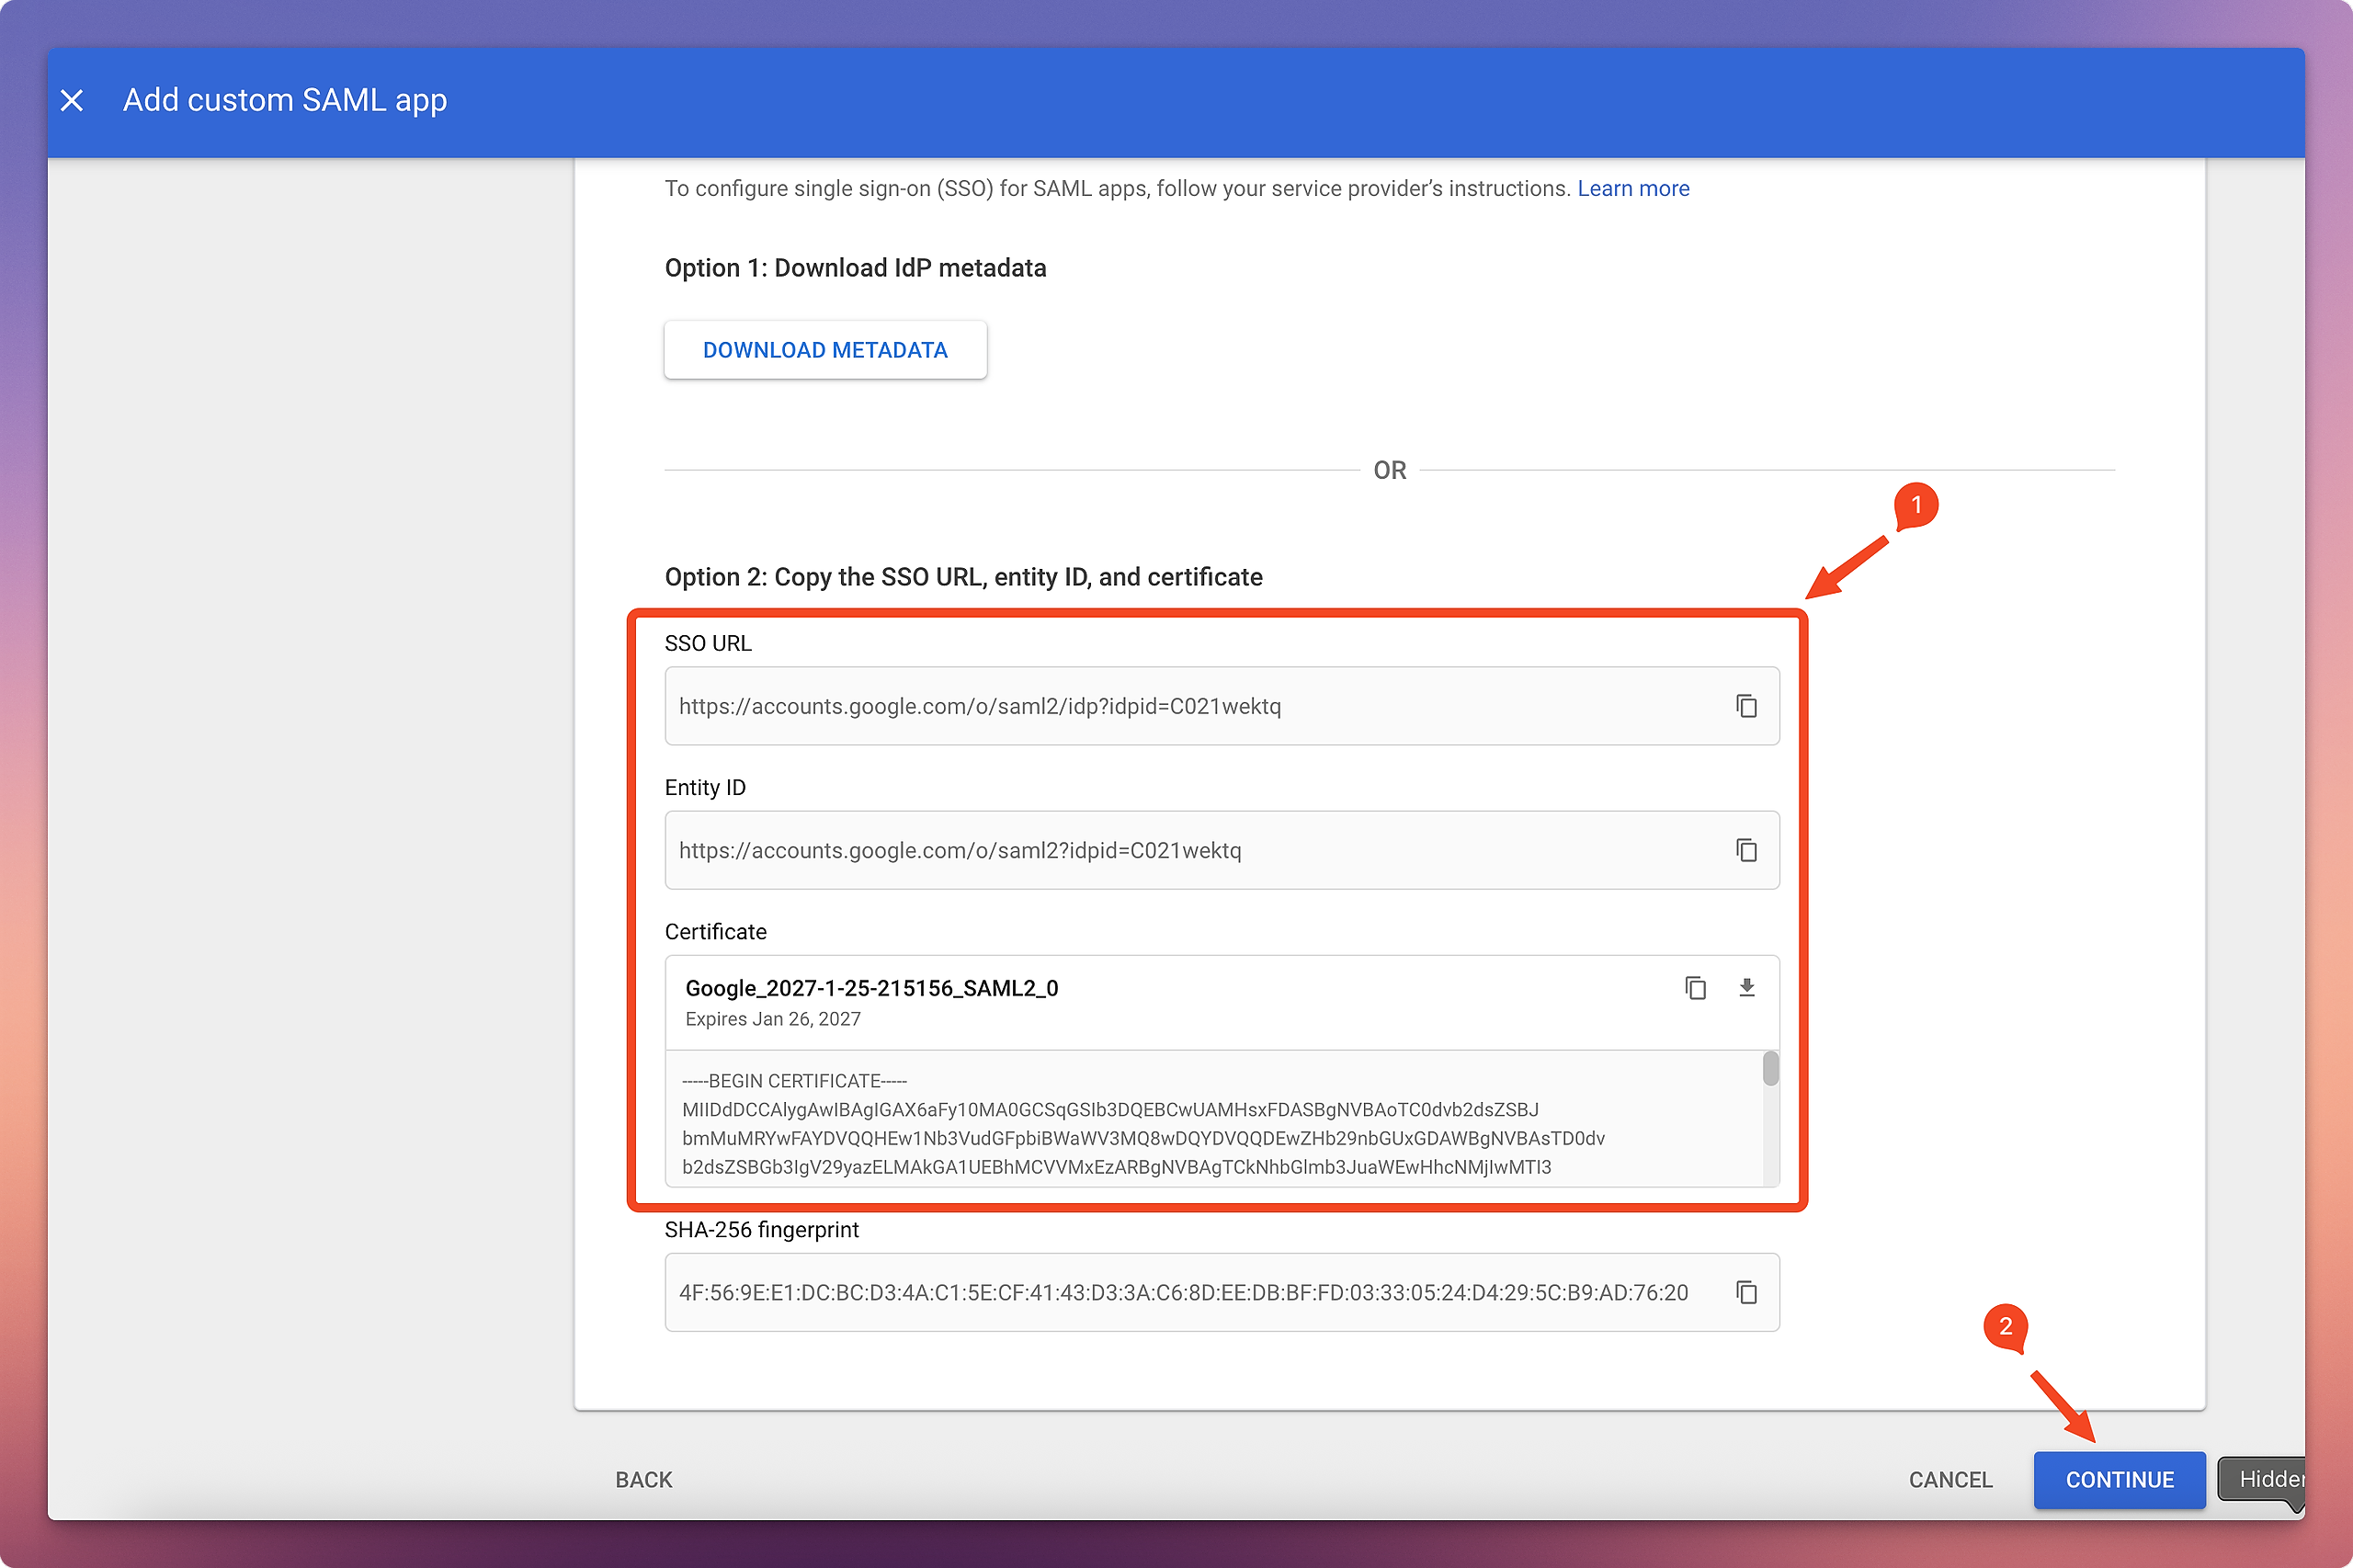Copy the Entity ID with copy icon
Screen dimensions: 2353x1568
tap(1746, 850)
